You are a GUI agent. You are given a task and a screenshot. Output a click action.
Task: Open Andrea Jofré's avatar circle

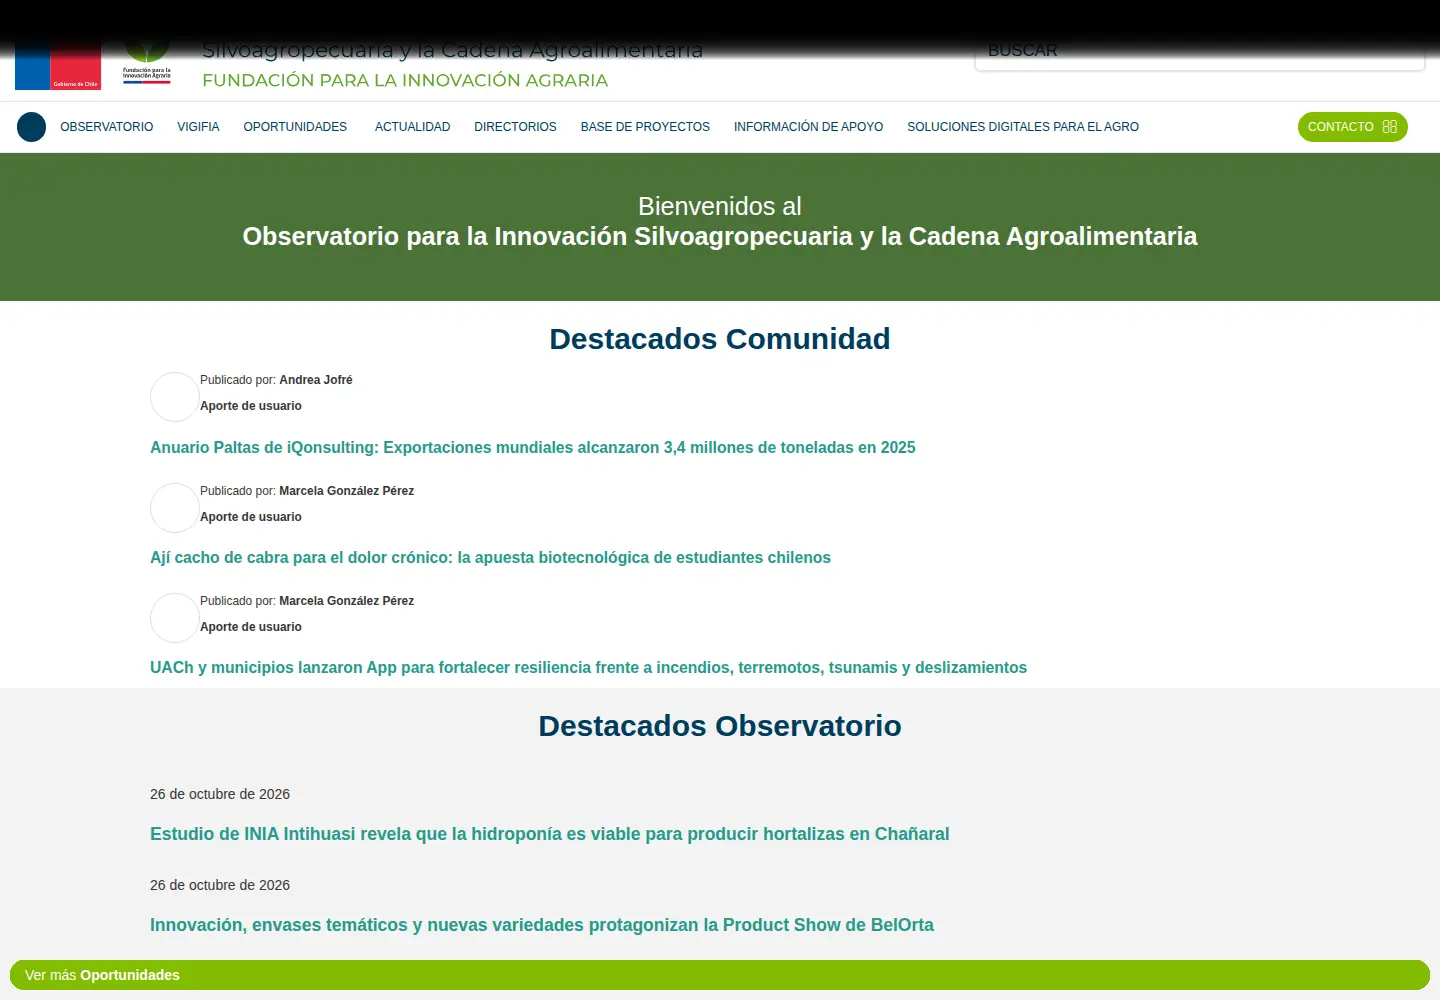[x=175, y=397]
